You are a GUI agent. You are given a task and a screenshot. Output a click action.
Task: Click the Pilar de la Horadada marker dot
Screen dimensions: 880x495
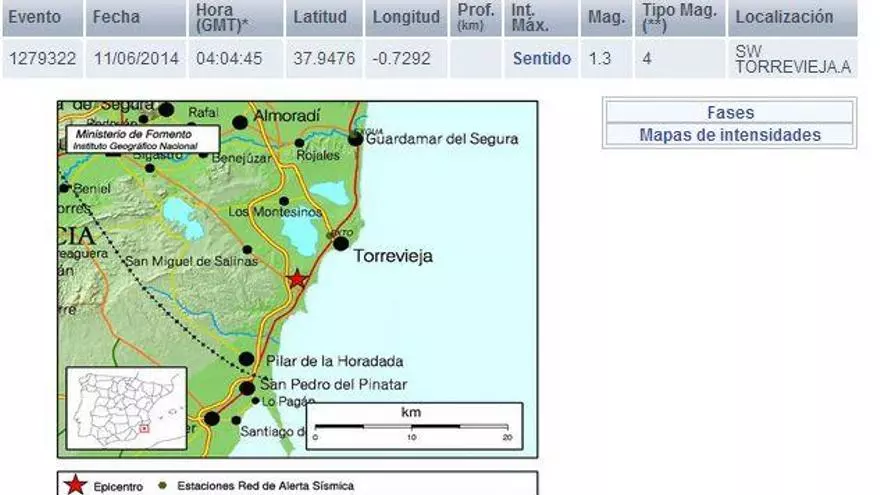pyautogui.click(x=247, y=359)
